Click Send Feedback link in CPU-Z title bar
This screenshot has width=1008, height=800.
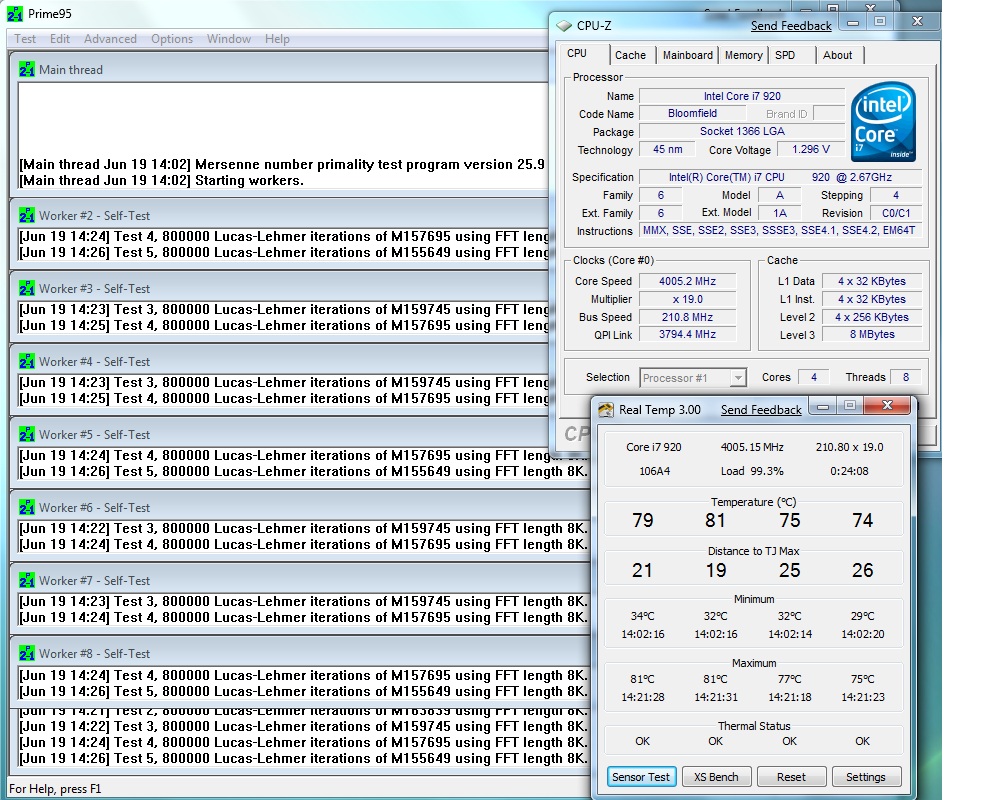click(x=791, y=26)
